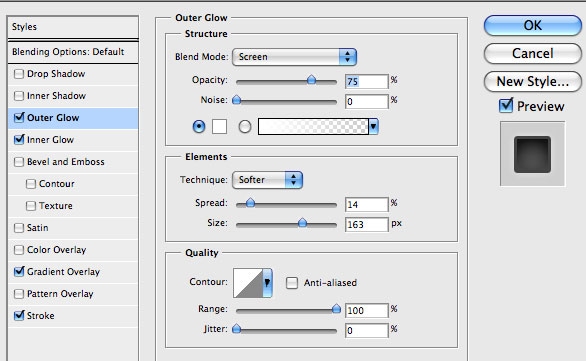Viewport: 586px width, 361px height.
Task: Open the Technique dropdown
Action: click(267, 180)
